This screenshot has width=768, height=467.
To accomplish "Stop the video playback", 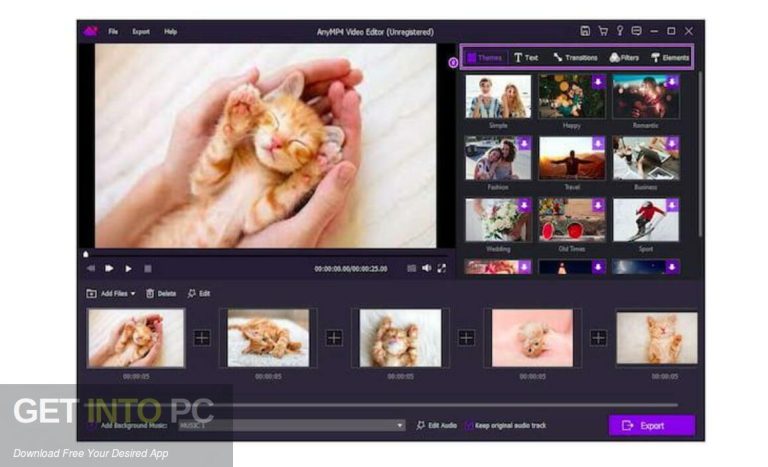I will coord(147,269).
